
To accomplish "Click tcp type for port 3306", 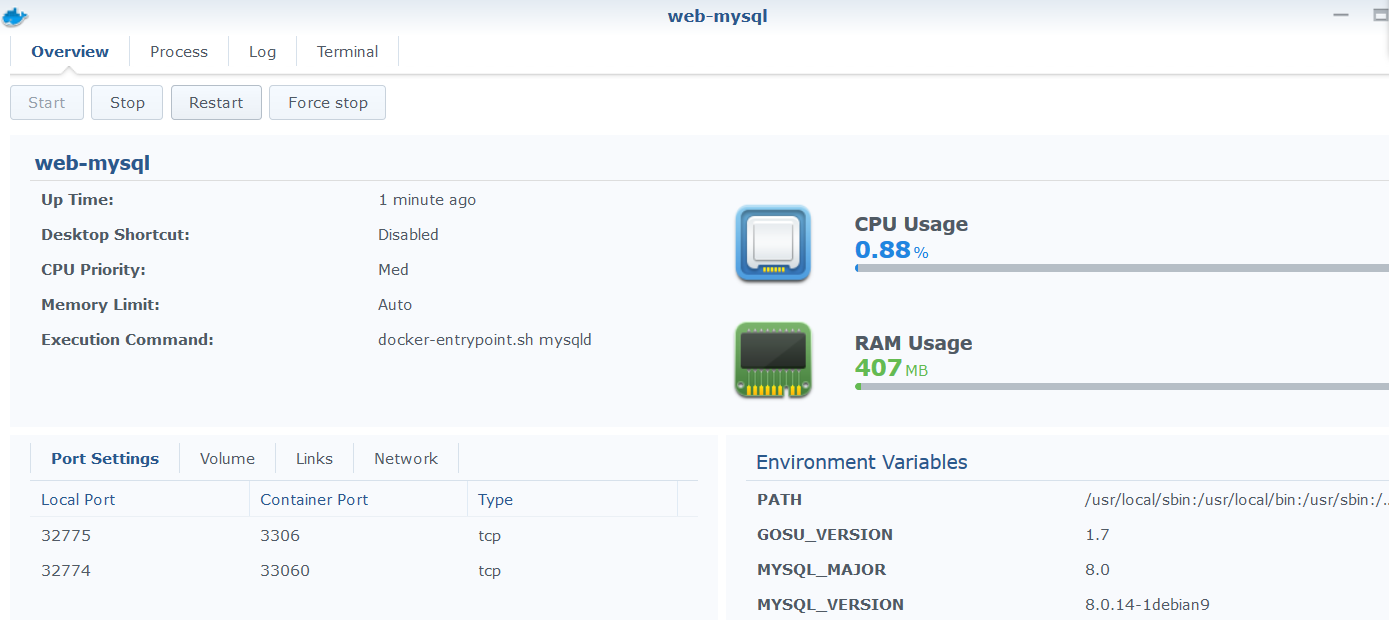I will [x=490, y=536].
